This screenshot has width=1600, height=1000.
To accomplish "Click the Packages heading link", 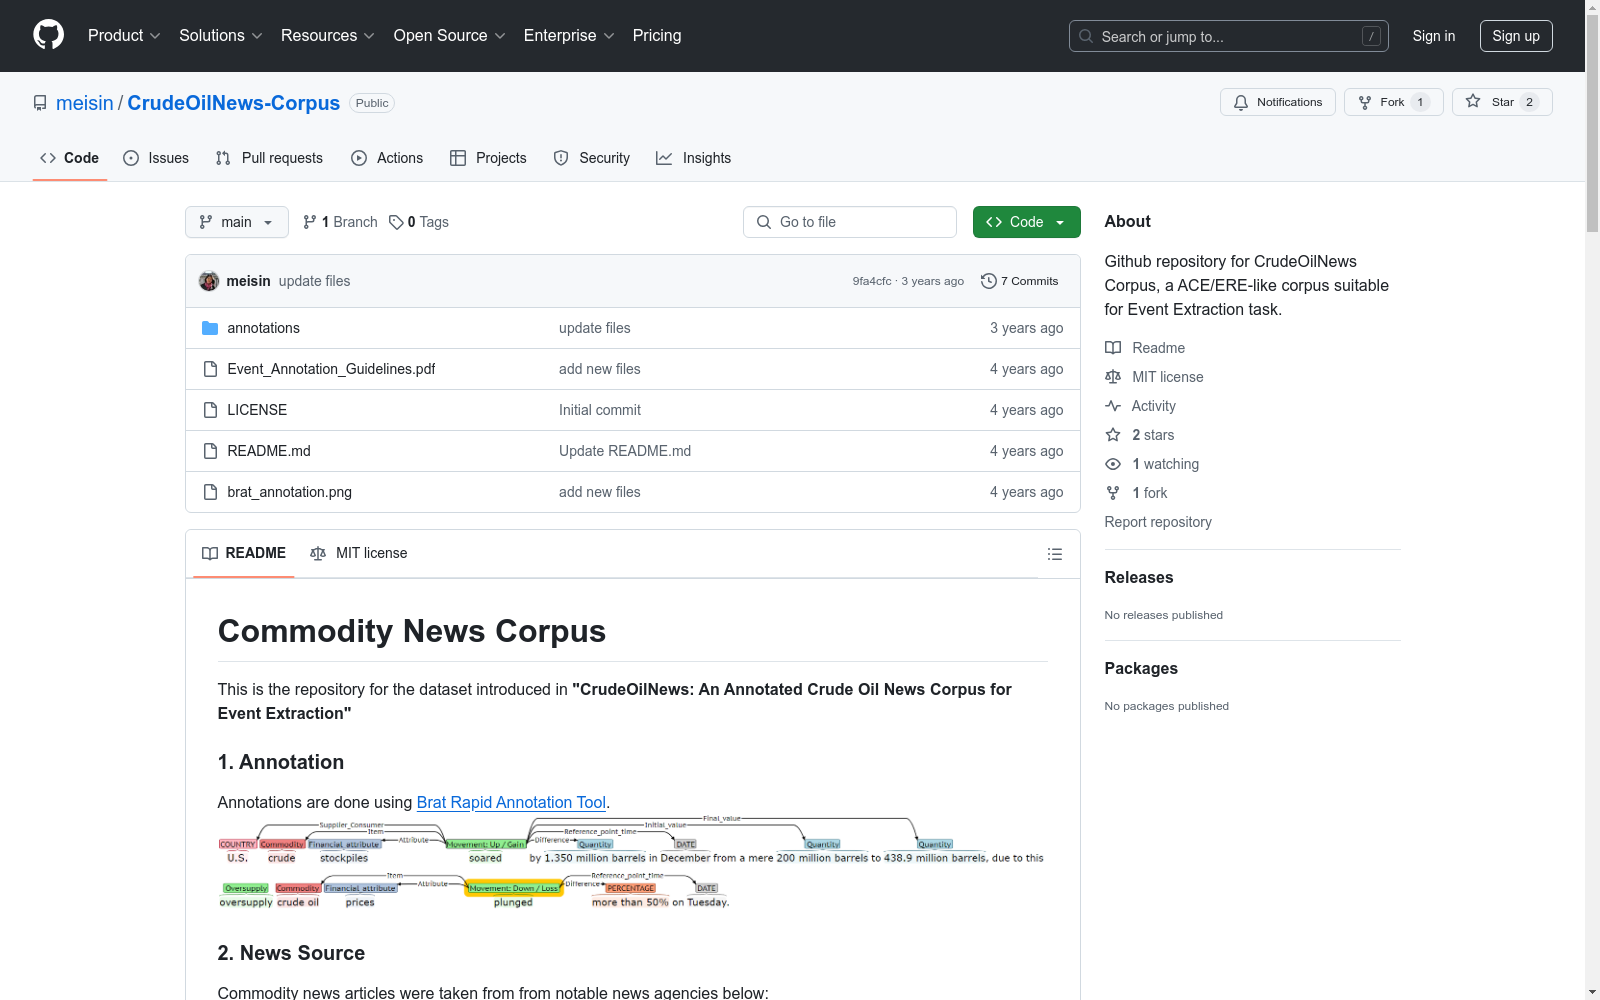I will click(1141, 668).
